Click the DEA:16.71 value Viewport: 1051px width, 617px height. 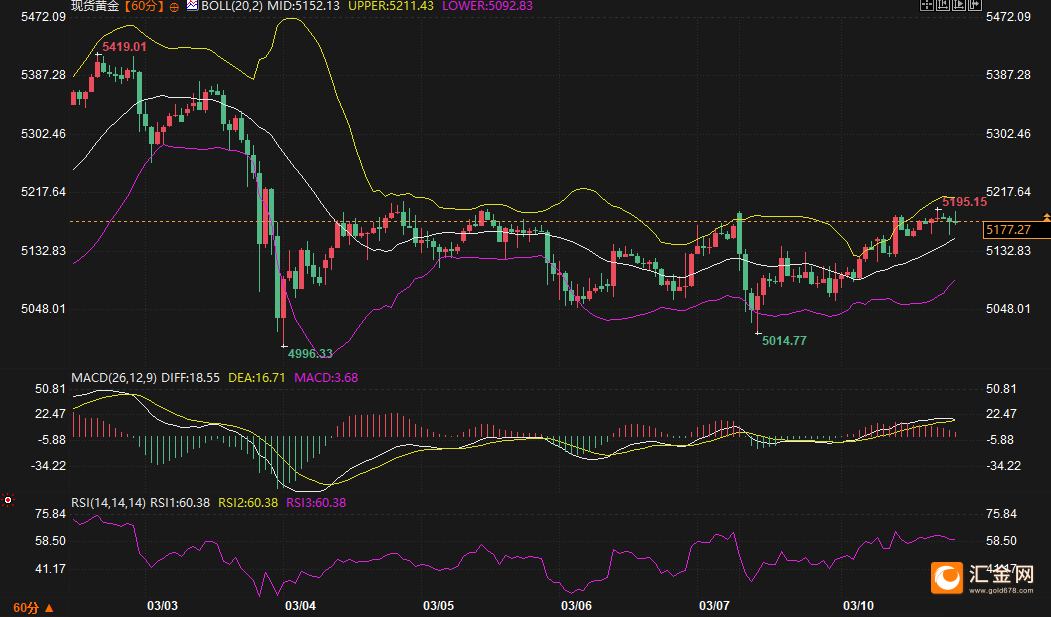click(257, 378)
